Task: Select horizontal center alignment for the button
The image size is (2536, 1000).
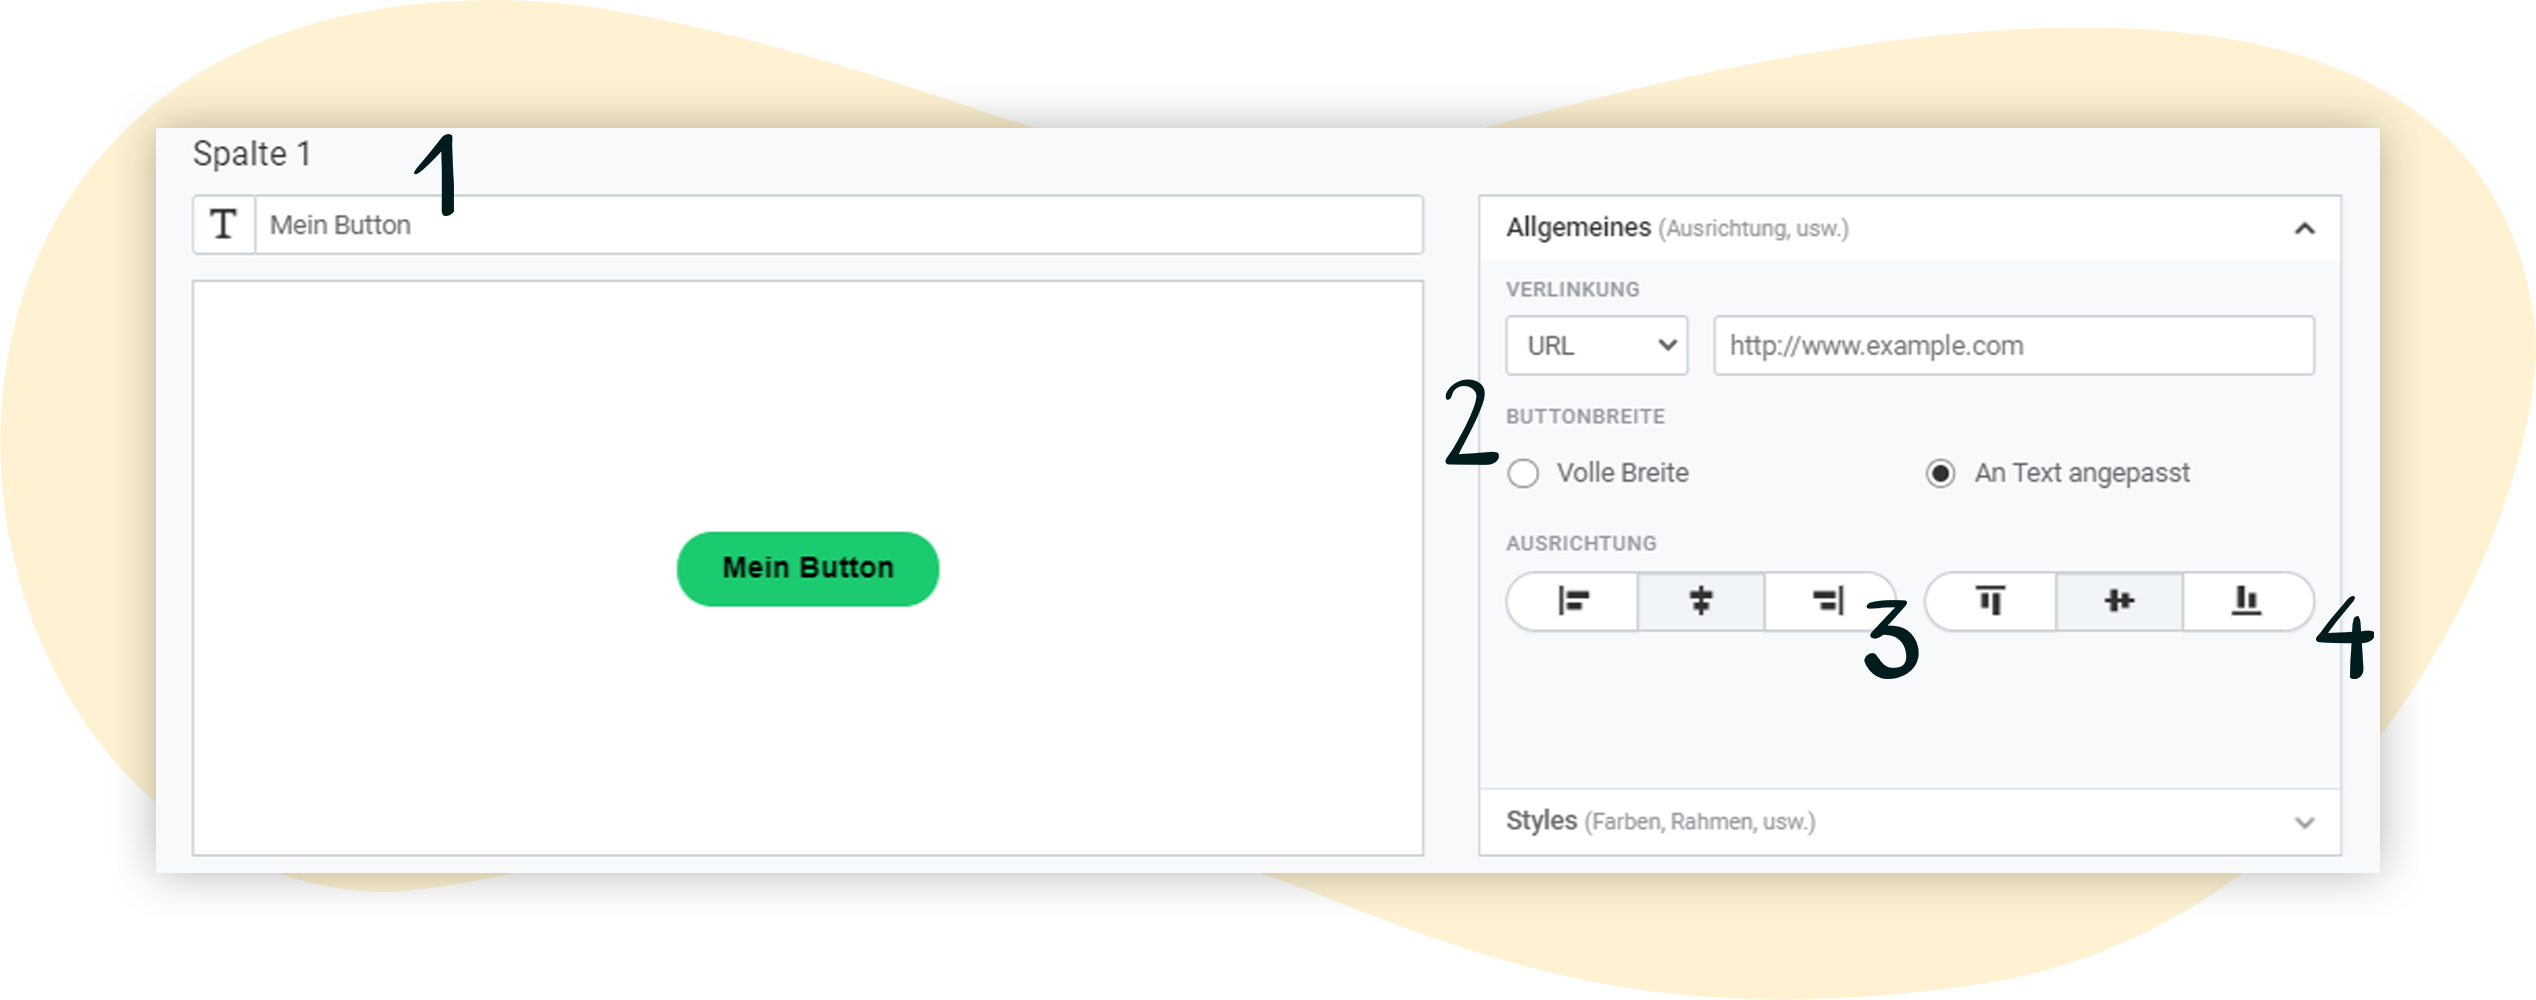Action: tap(1702, 601)
